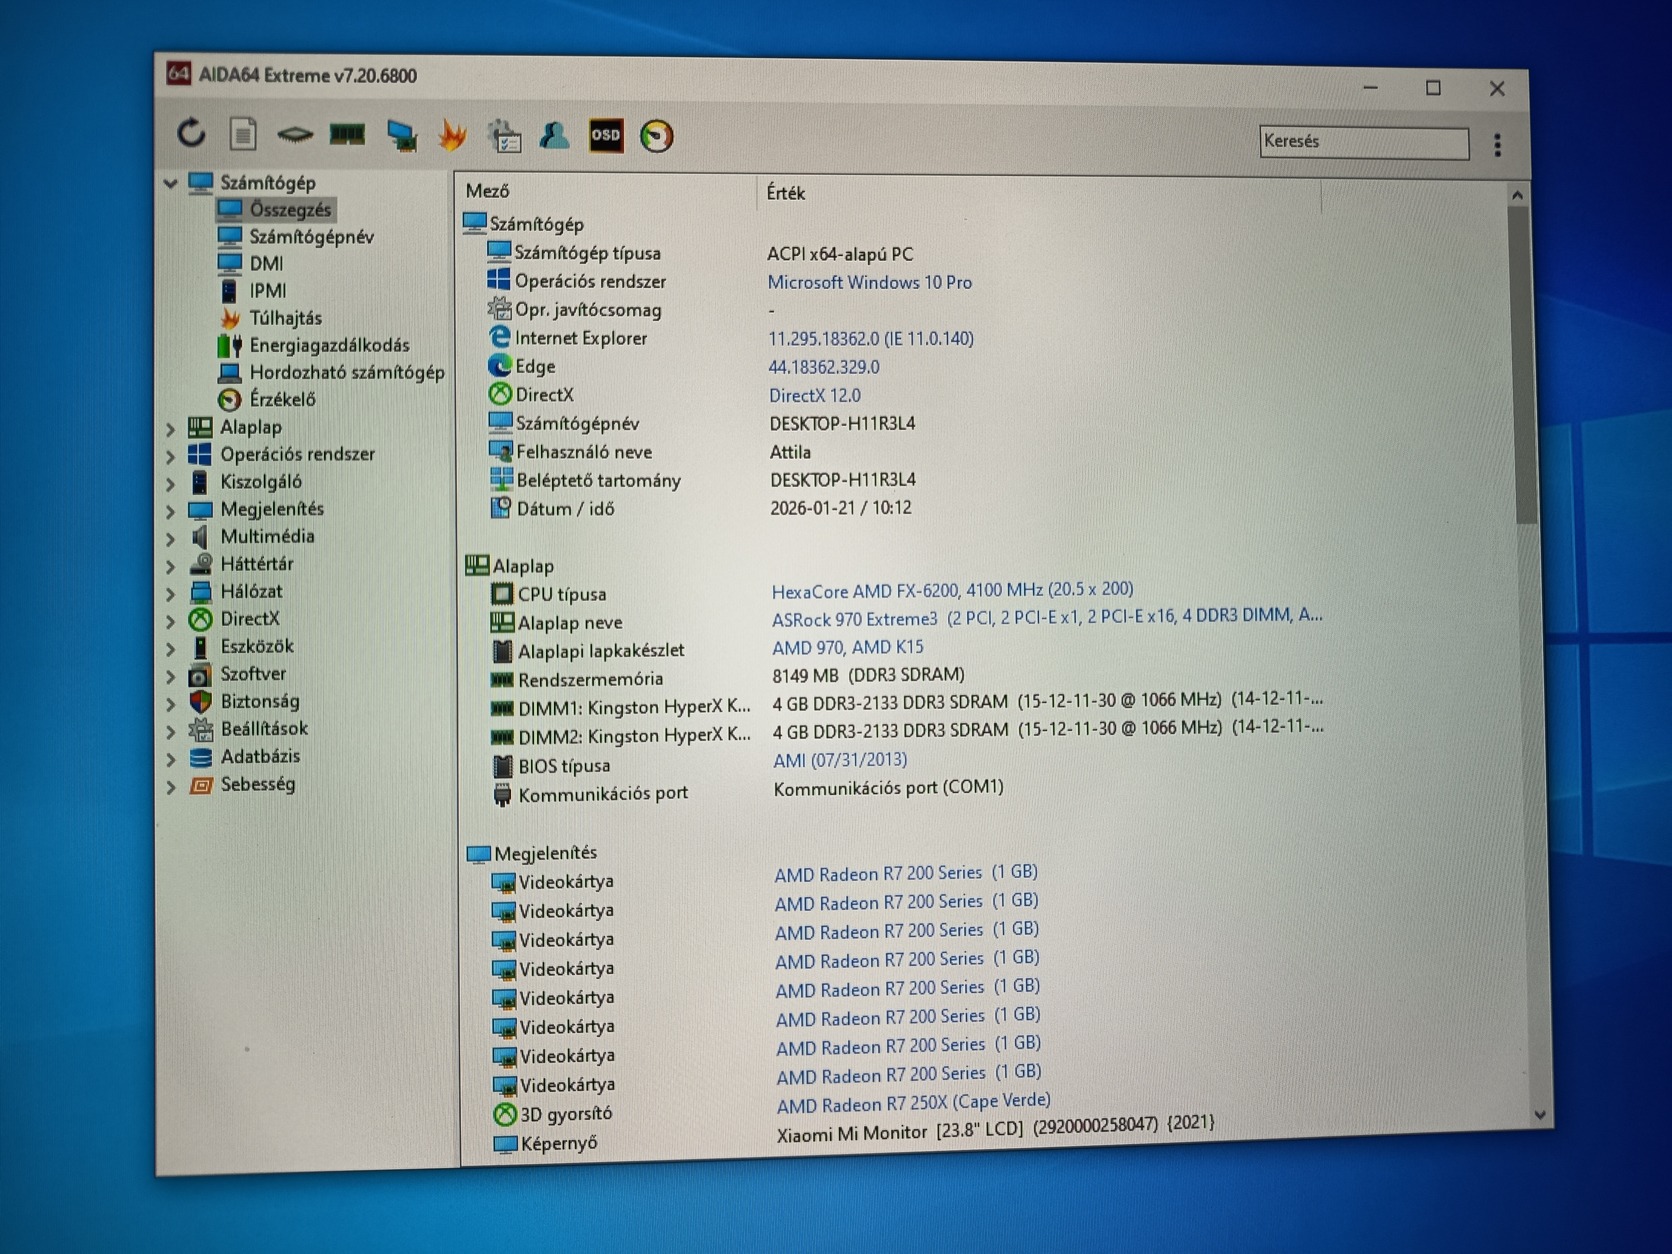
Task: Expand the Multimédia tree node
Action: (x=170, y=538)
